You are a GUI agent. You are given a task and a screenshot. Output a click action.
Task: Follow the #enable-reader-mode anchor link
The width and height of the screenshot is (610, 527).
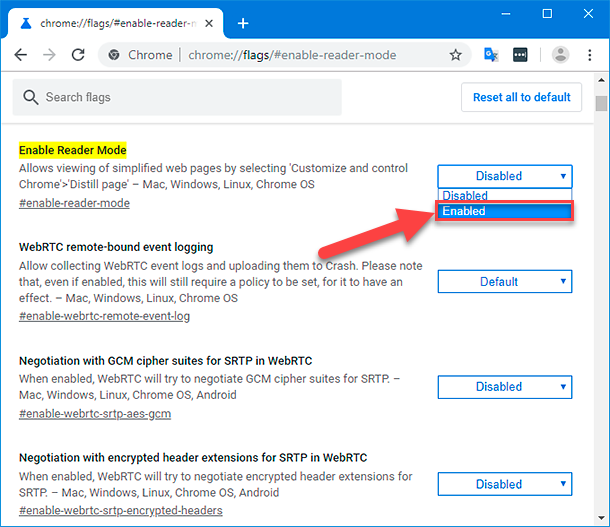pos(74,204)
